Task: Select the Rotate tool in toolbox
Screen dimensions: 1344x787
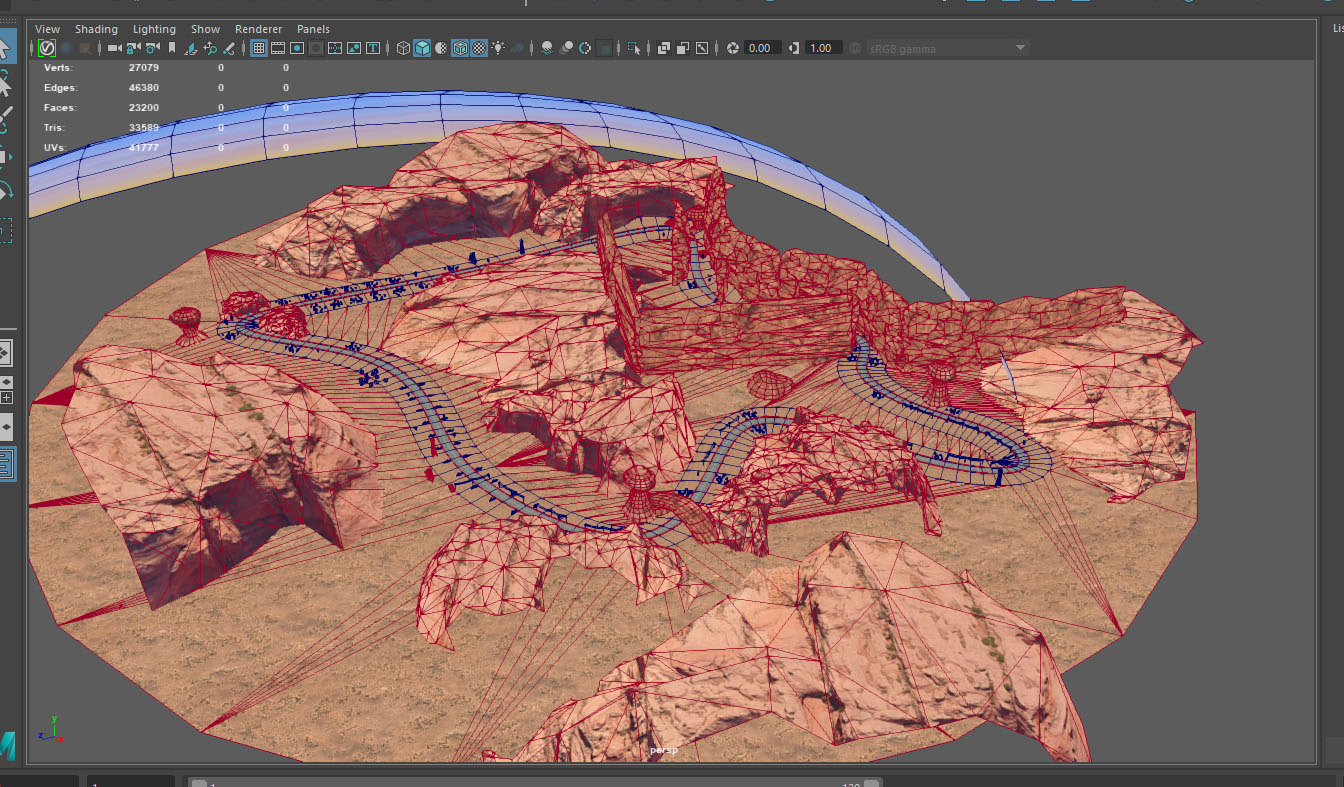Action: click(x=6, y=191)
